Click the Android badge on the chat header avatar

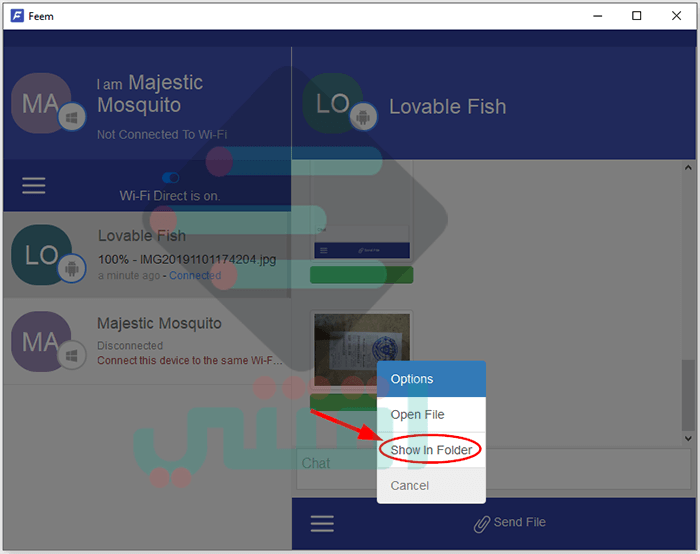(363, 117)
